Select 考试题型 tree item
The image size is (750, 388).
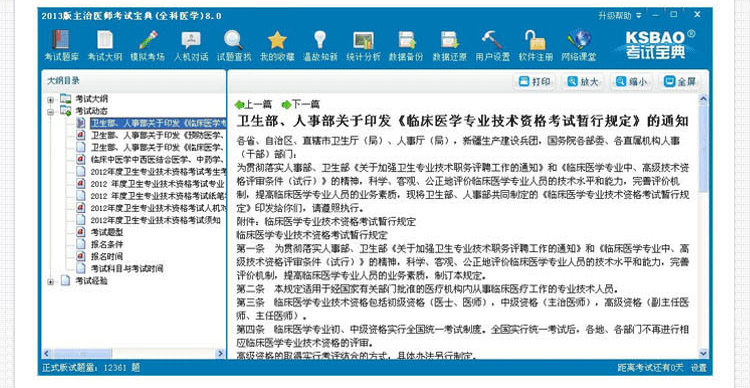(x=107, y=232)
